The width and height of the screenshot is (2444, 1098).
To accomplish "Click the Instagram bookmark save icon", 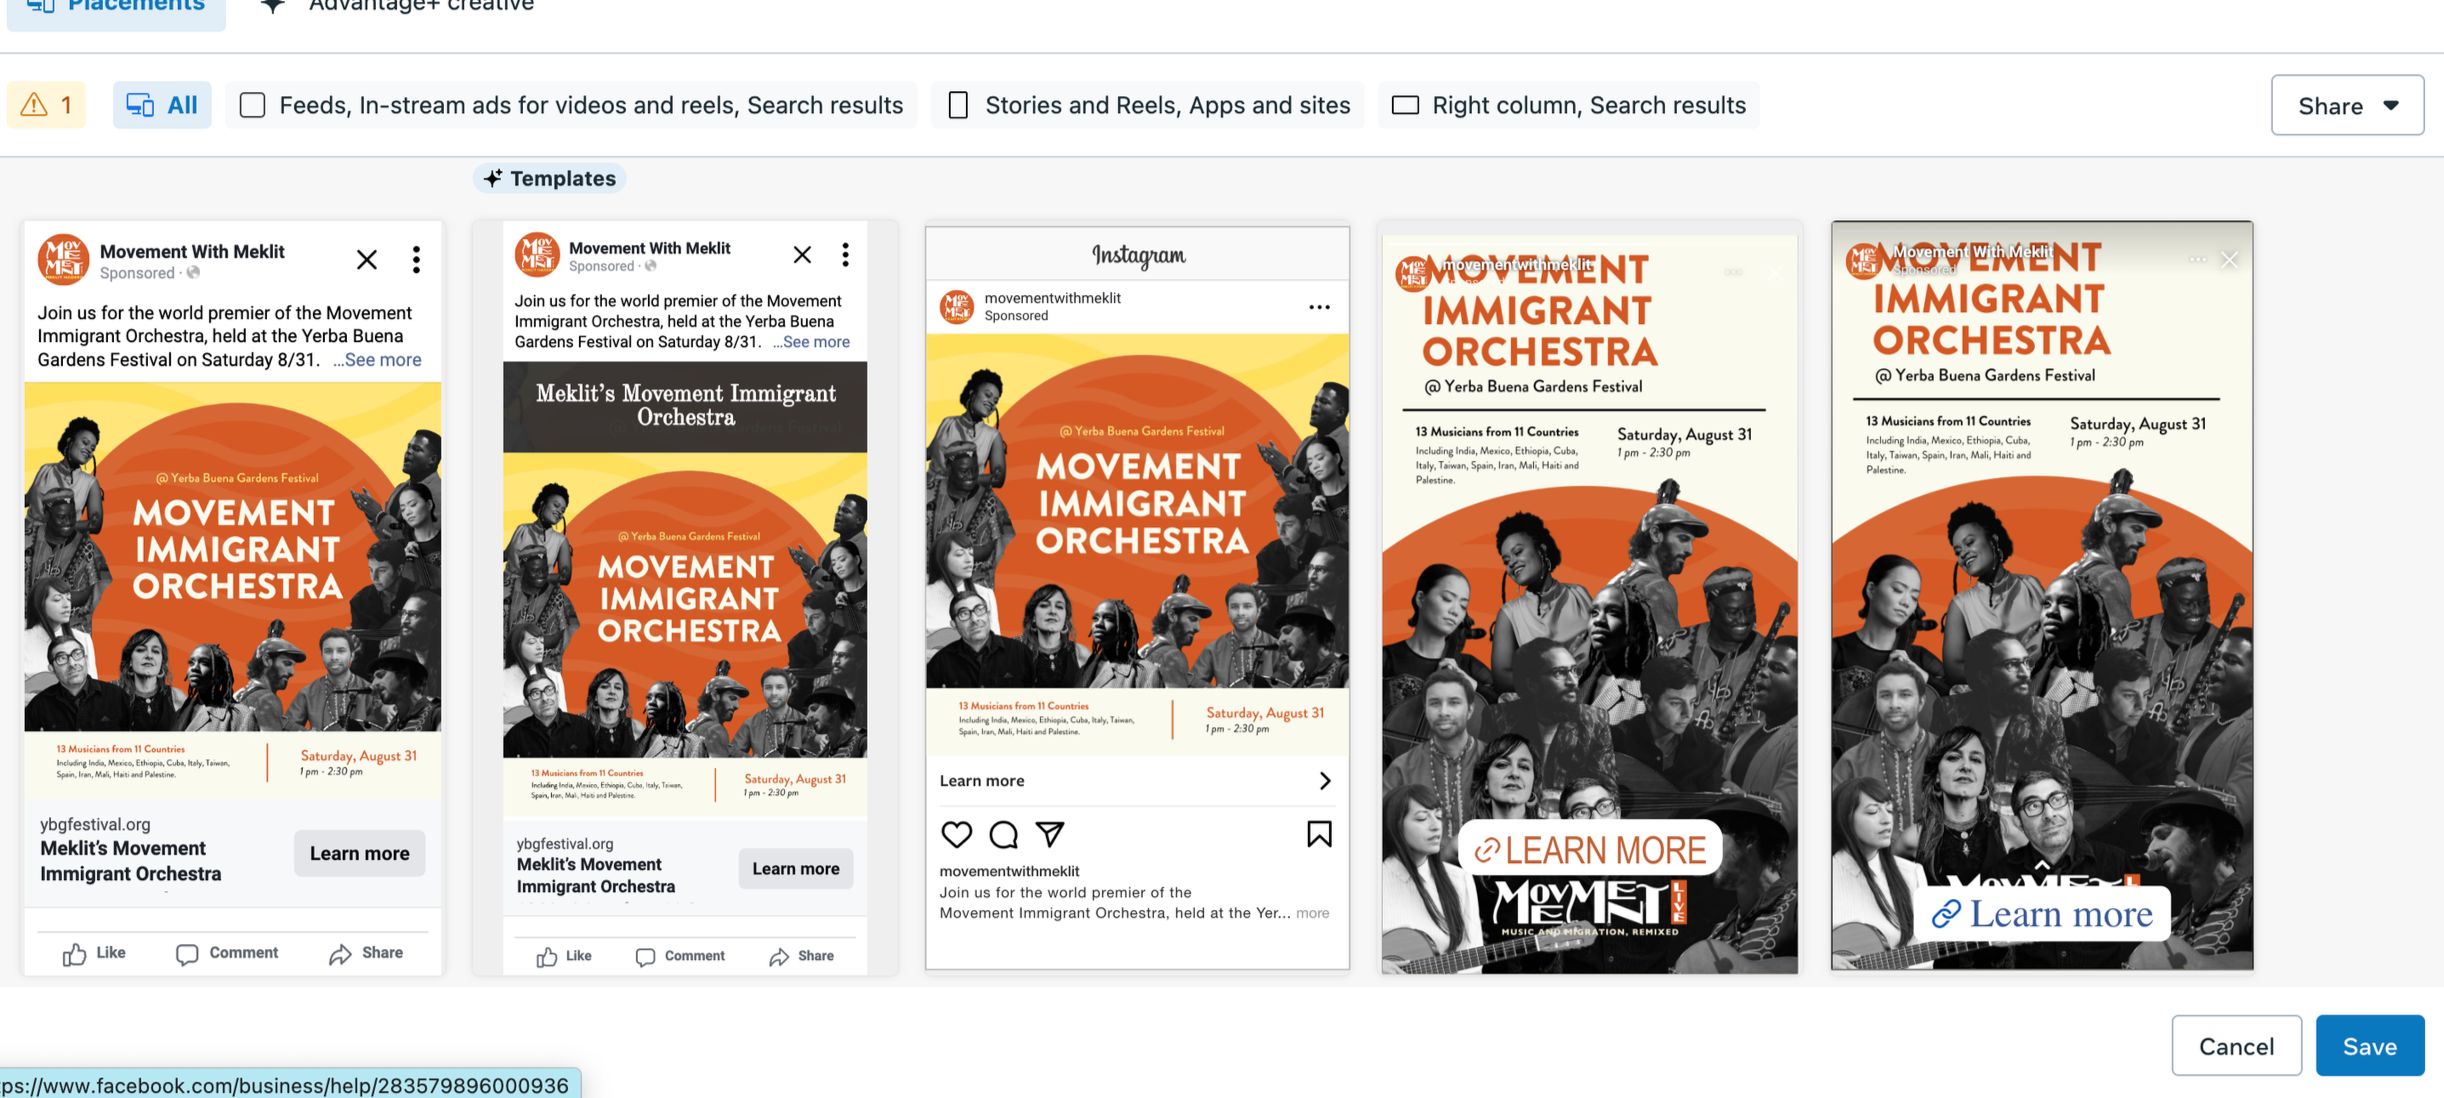I will [x=1319, y=834].
